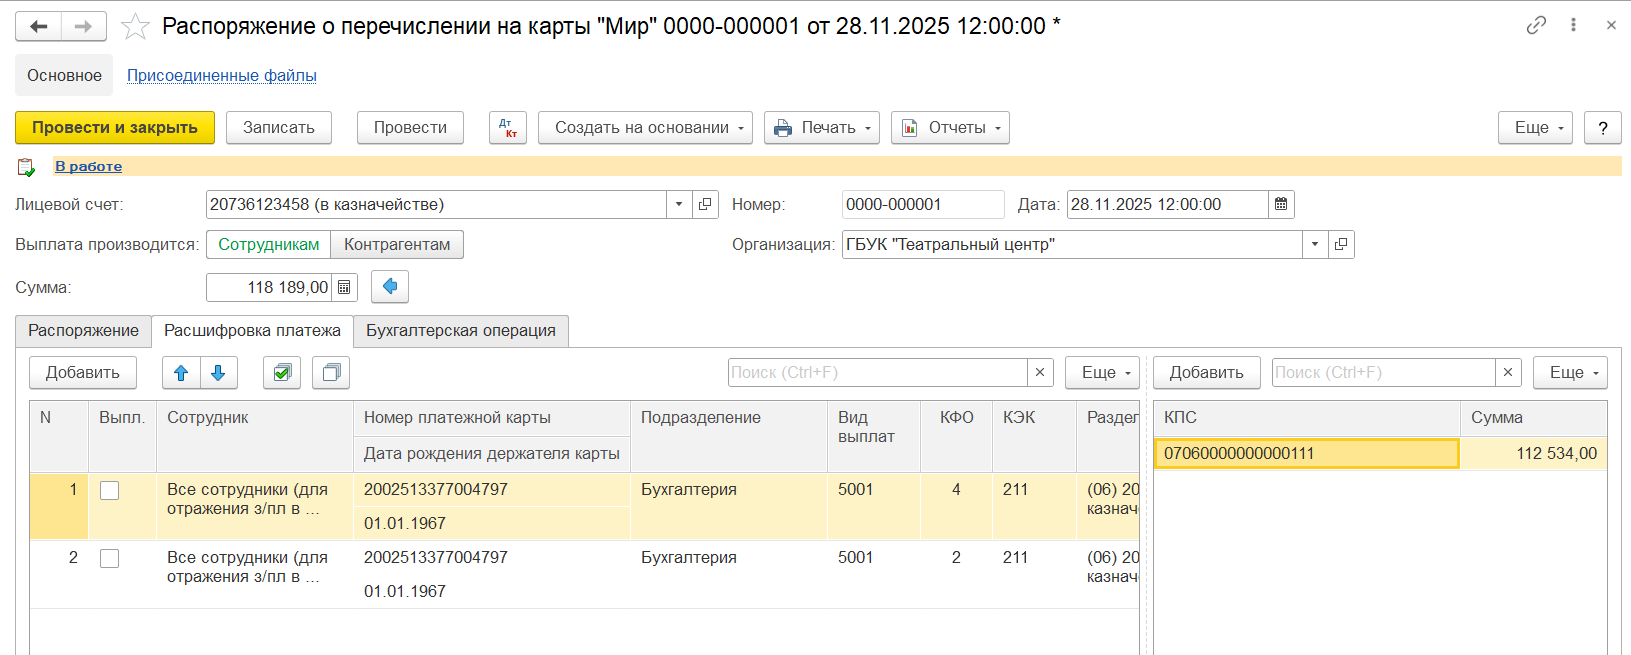Image resolution: width=1631 pixels, height=655 pixels.
Task: Switch payment to Контрагентам
Action: click(397, 245)
